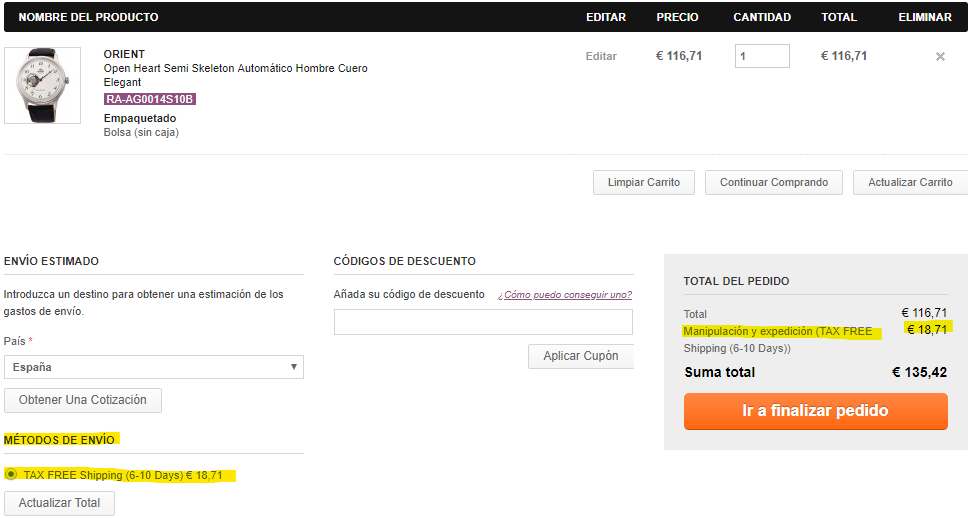Click the shipping cost € 18,71 in summary
The width and height of the screenshot is (969, 518).
click(x=927, y=329)
